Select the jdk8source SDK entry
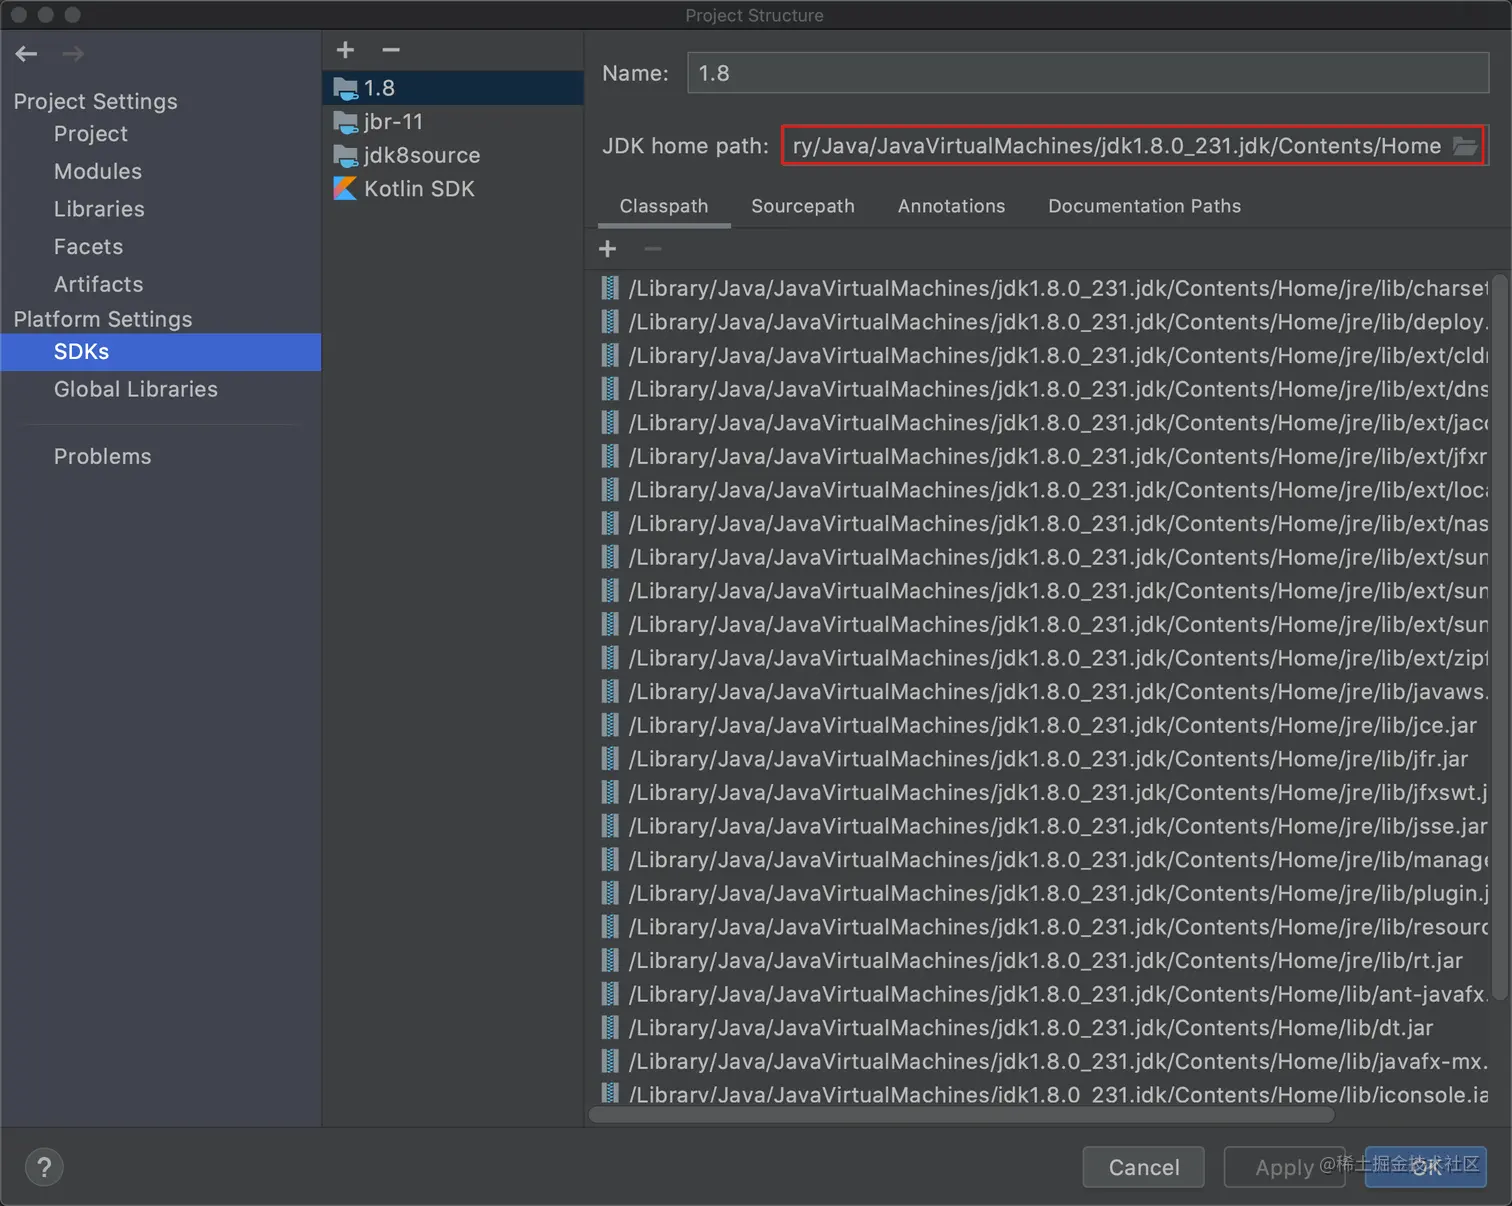This screenshot has height=1206, width=1512. [453, 155]
